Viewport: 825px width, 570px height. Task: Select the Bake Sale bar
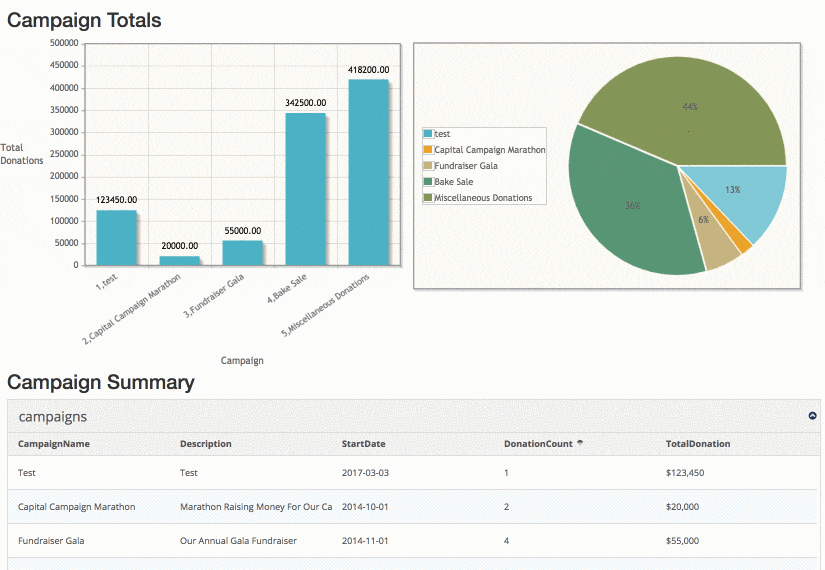[x=306, y=189]
